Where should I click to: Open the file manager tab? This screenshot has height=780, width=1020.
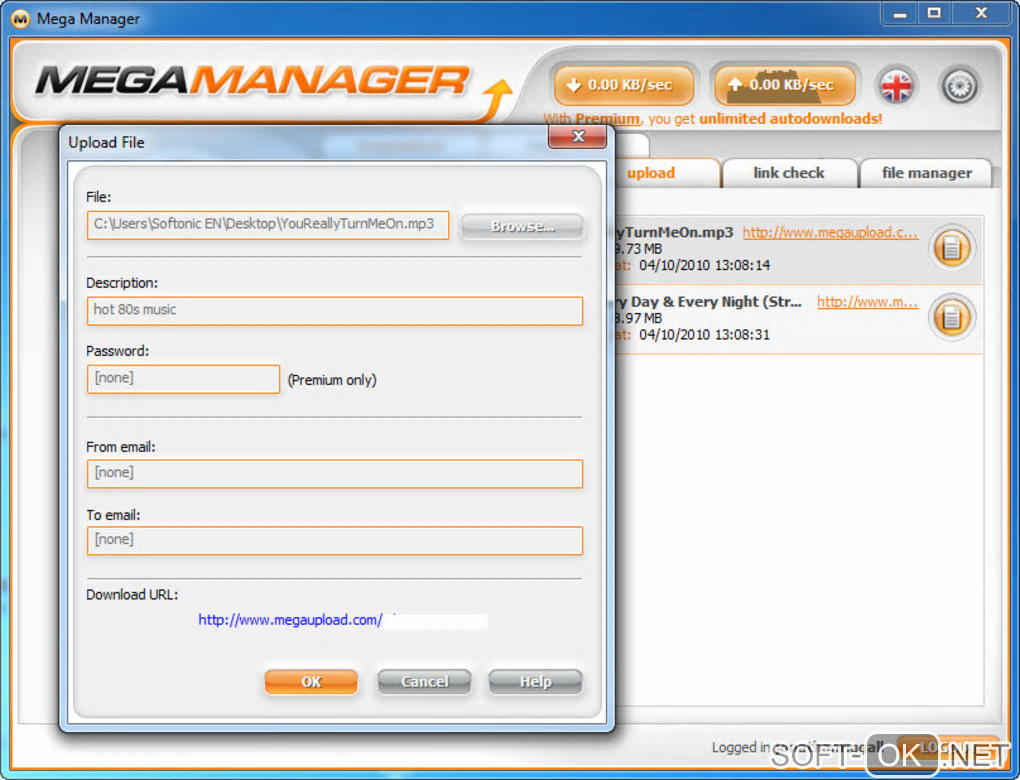(x=926, y=173)
